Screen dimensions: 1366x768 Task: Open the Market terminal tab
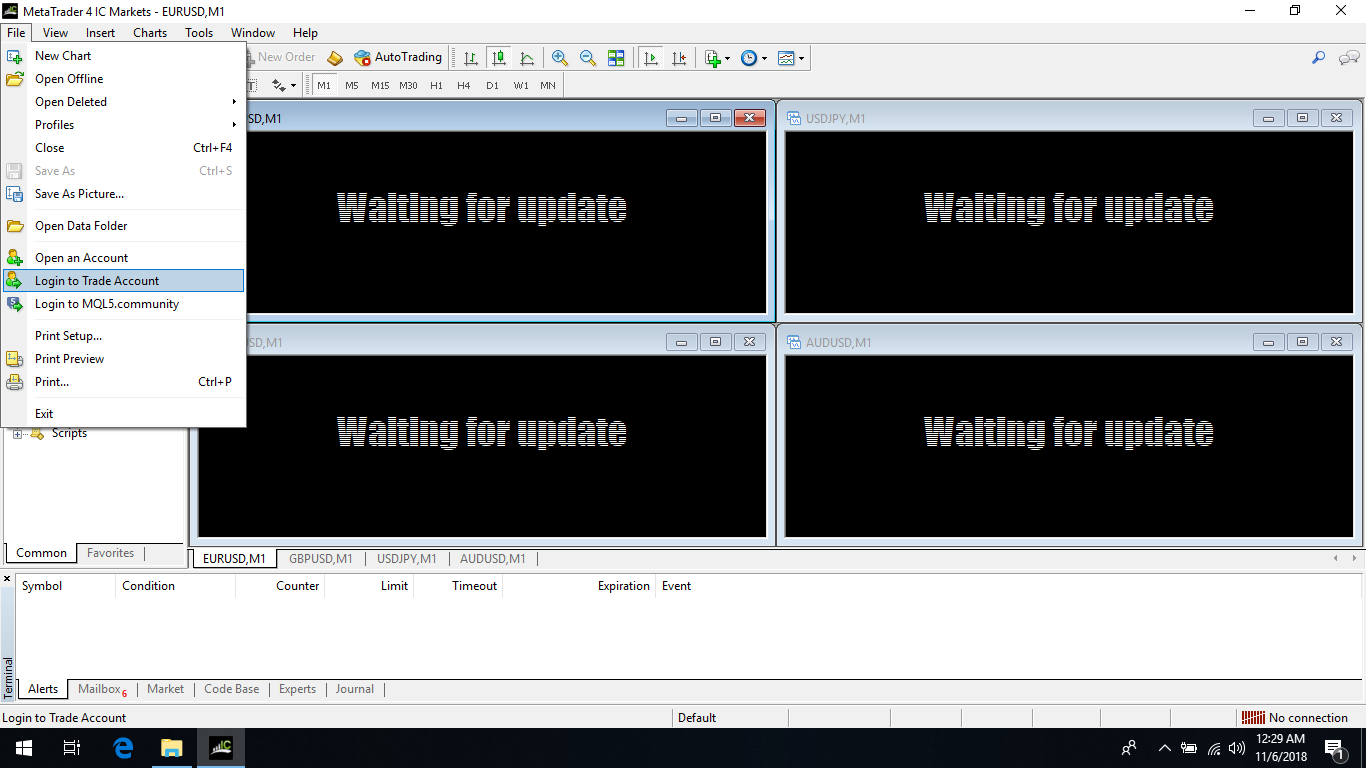[x=165, y=689]
